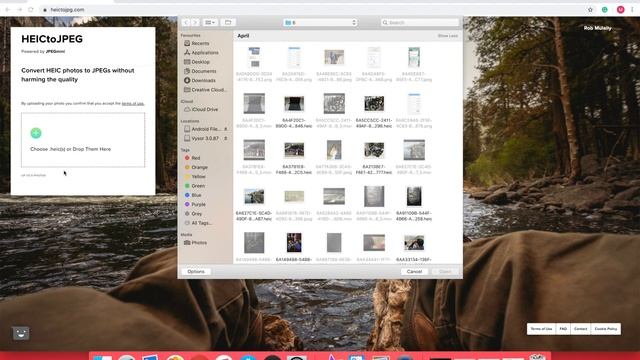Open the browser three-dot menu

[632, 9]
